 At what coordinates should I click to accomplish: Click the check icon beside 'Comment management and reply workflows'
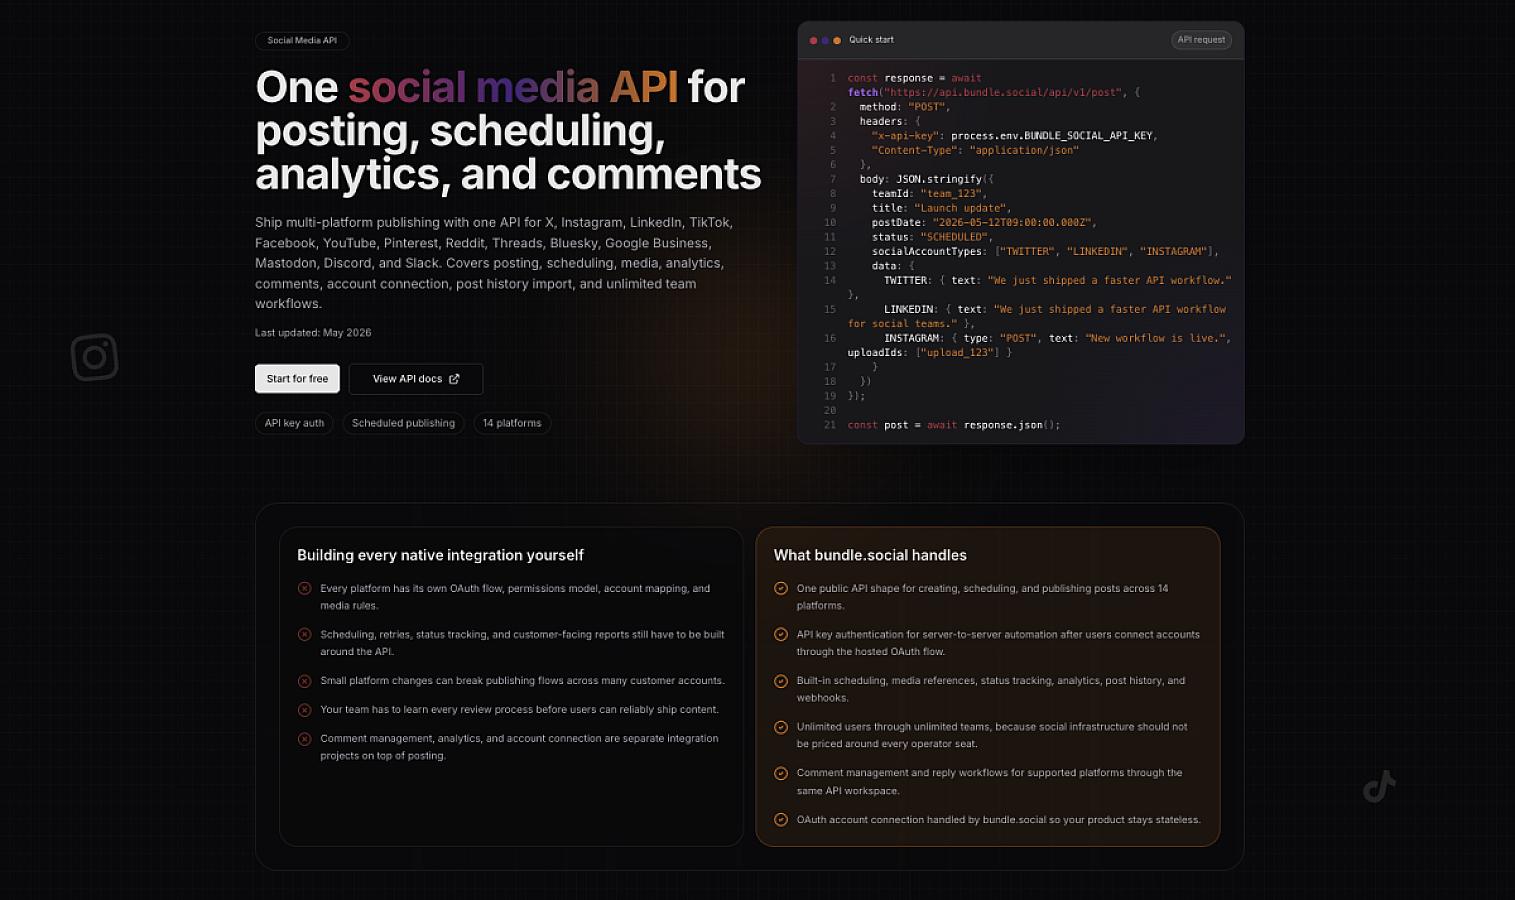(x=781, y=773)
